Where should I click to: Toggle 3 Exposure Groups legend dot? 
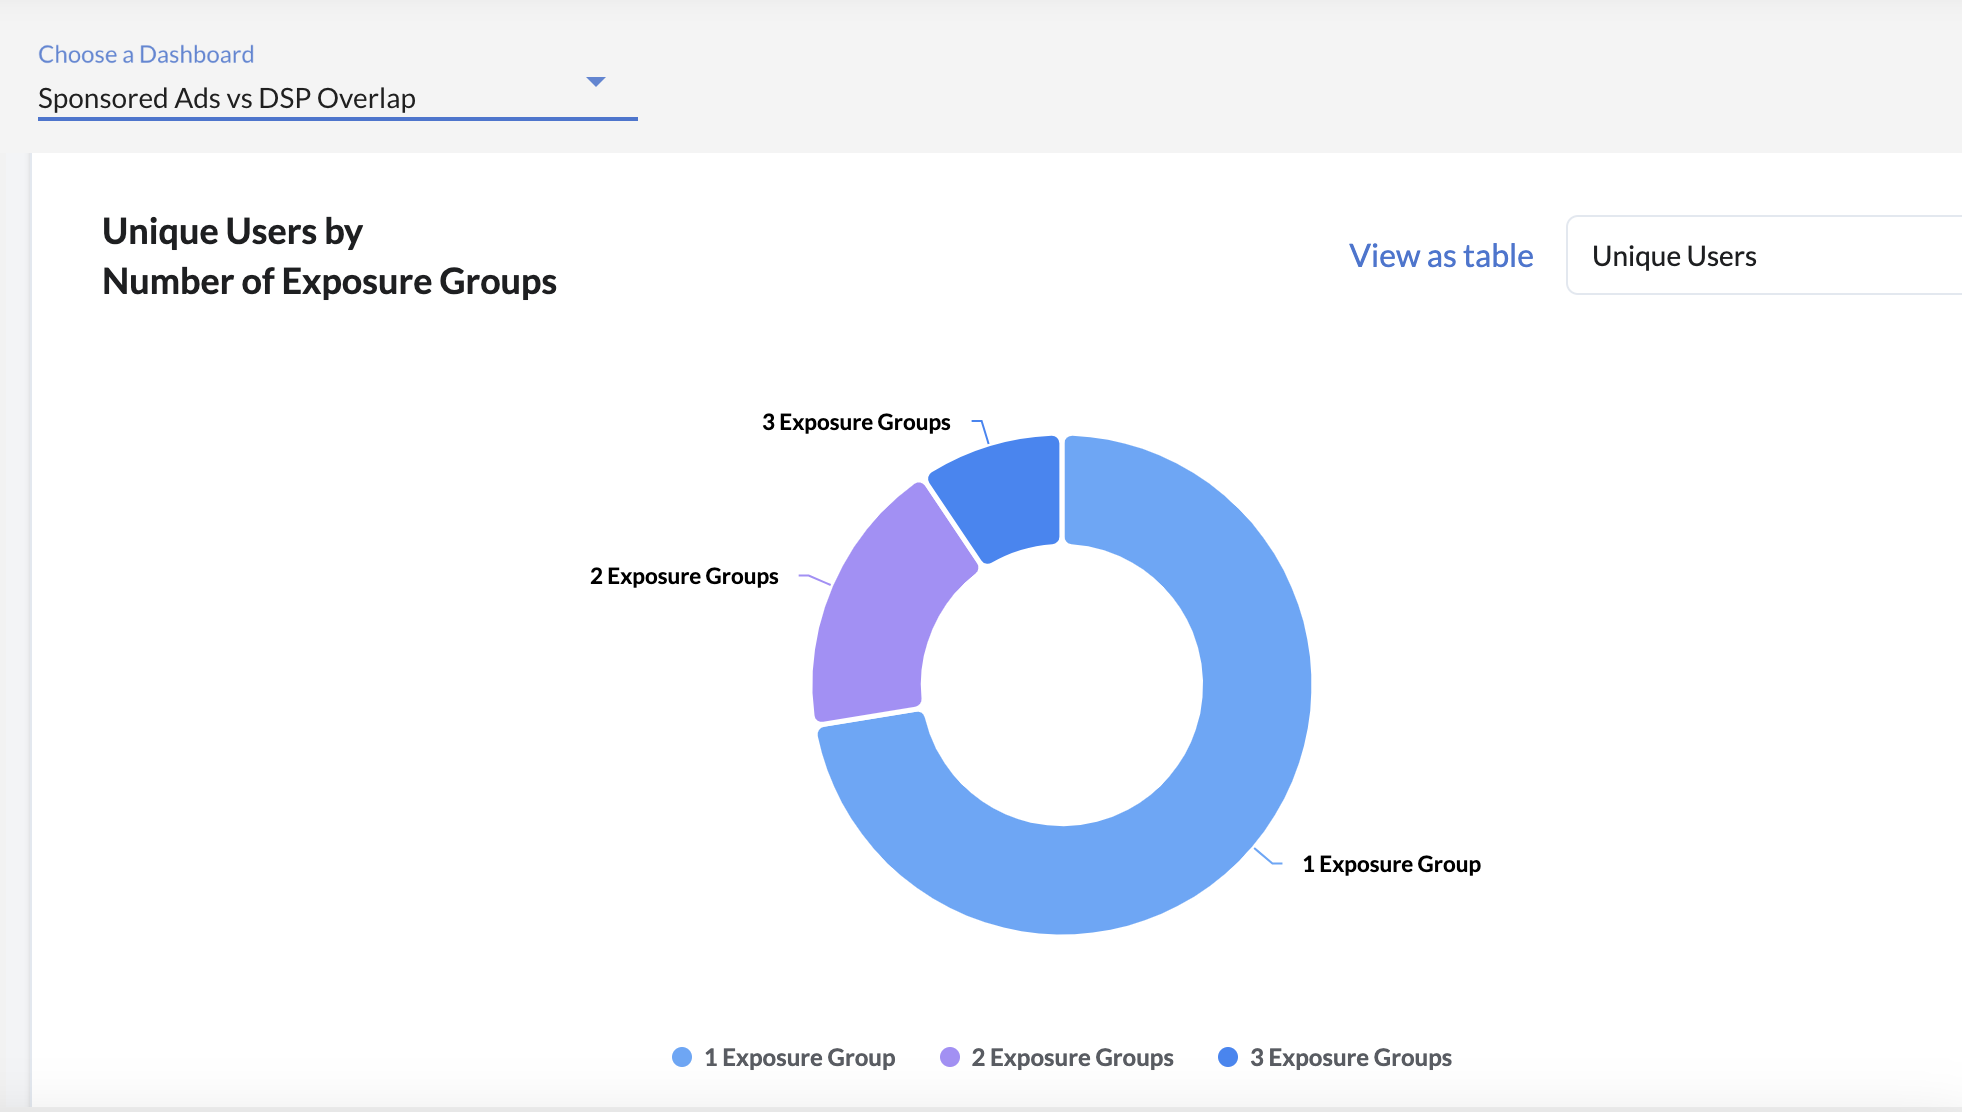[1228, 1057]
